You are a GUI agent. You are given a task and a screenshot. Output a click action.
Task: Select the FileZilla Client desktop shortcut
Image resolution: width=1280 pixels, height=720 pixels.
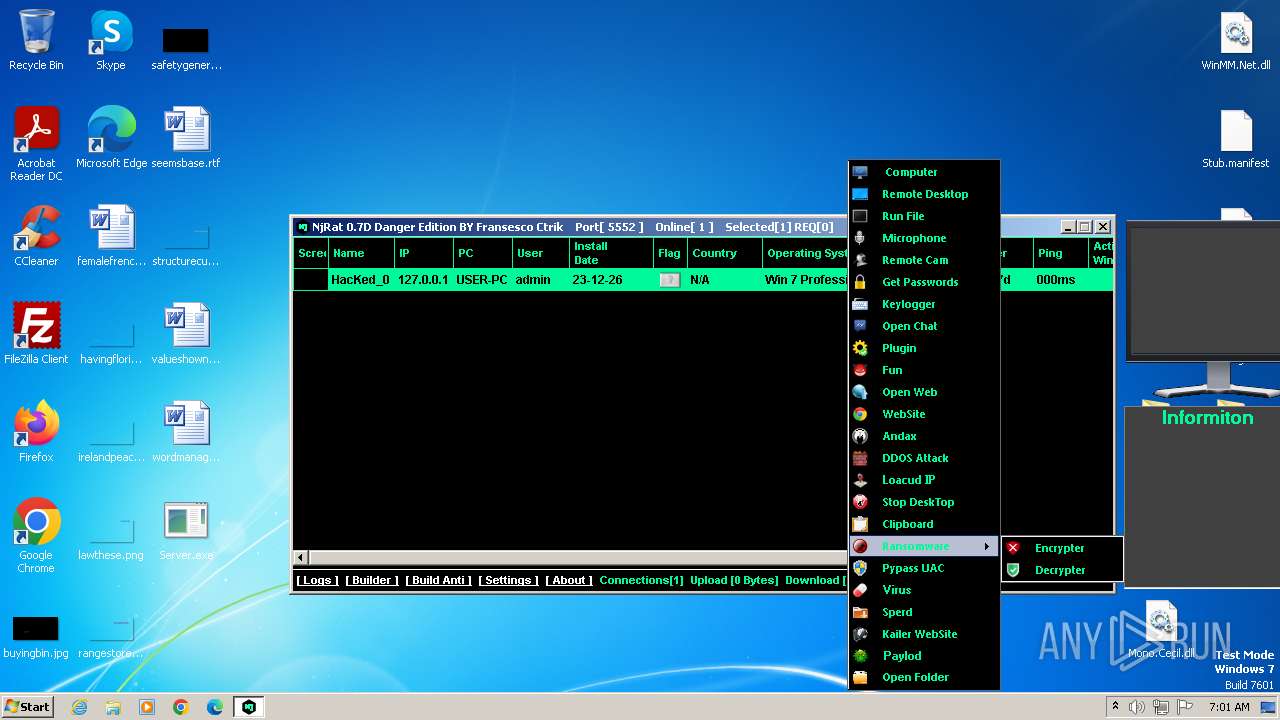tap(36, 335)
